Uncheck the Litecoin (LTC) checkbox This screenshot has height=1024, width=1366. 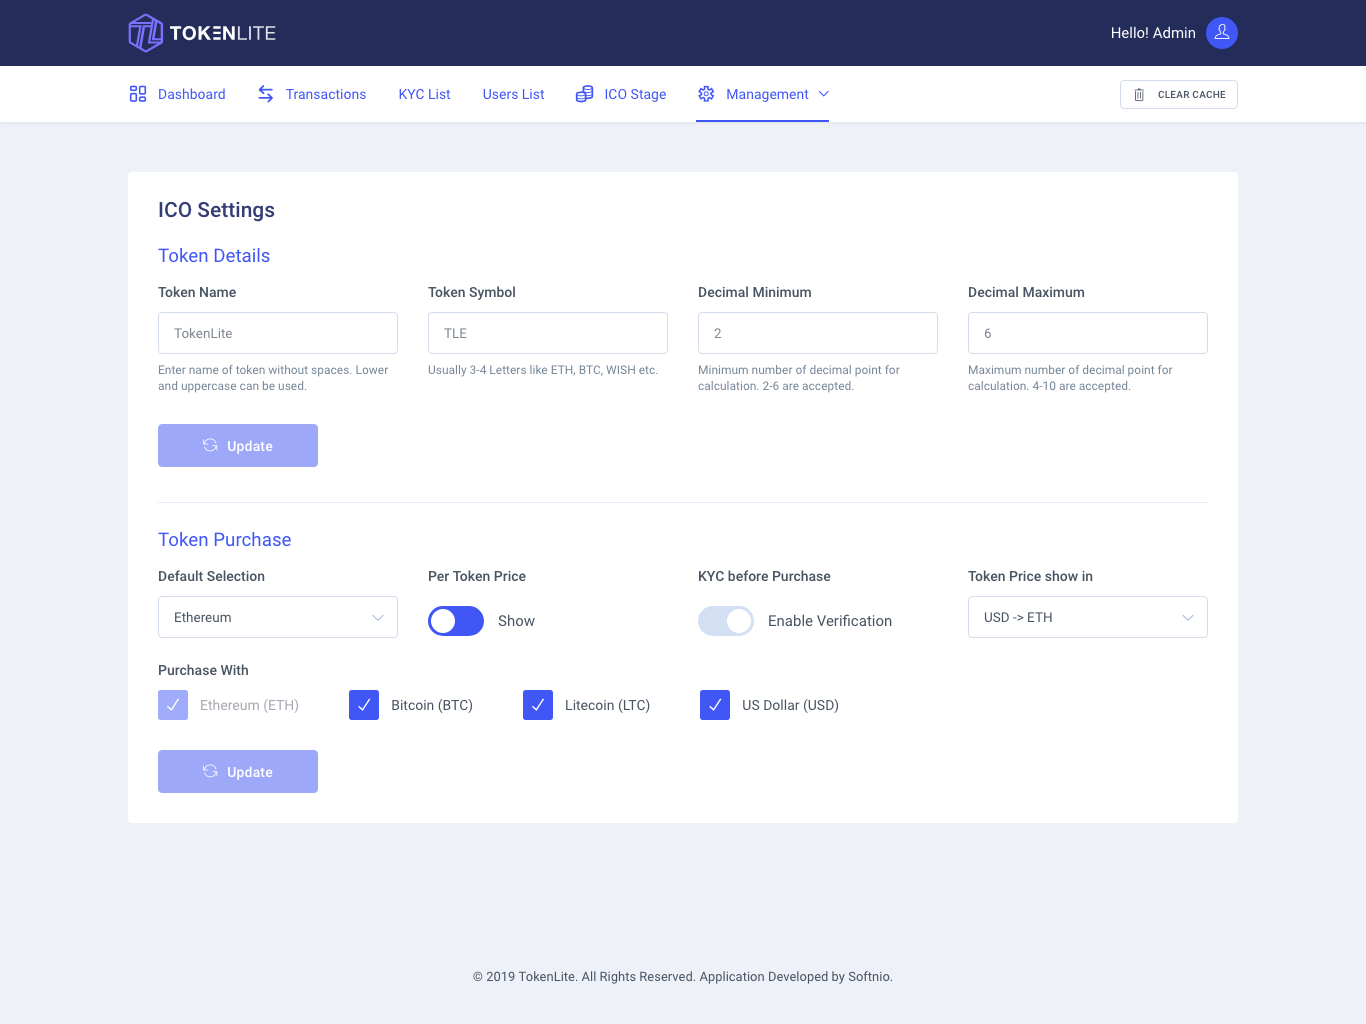(538, 705)
